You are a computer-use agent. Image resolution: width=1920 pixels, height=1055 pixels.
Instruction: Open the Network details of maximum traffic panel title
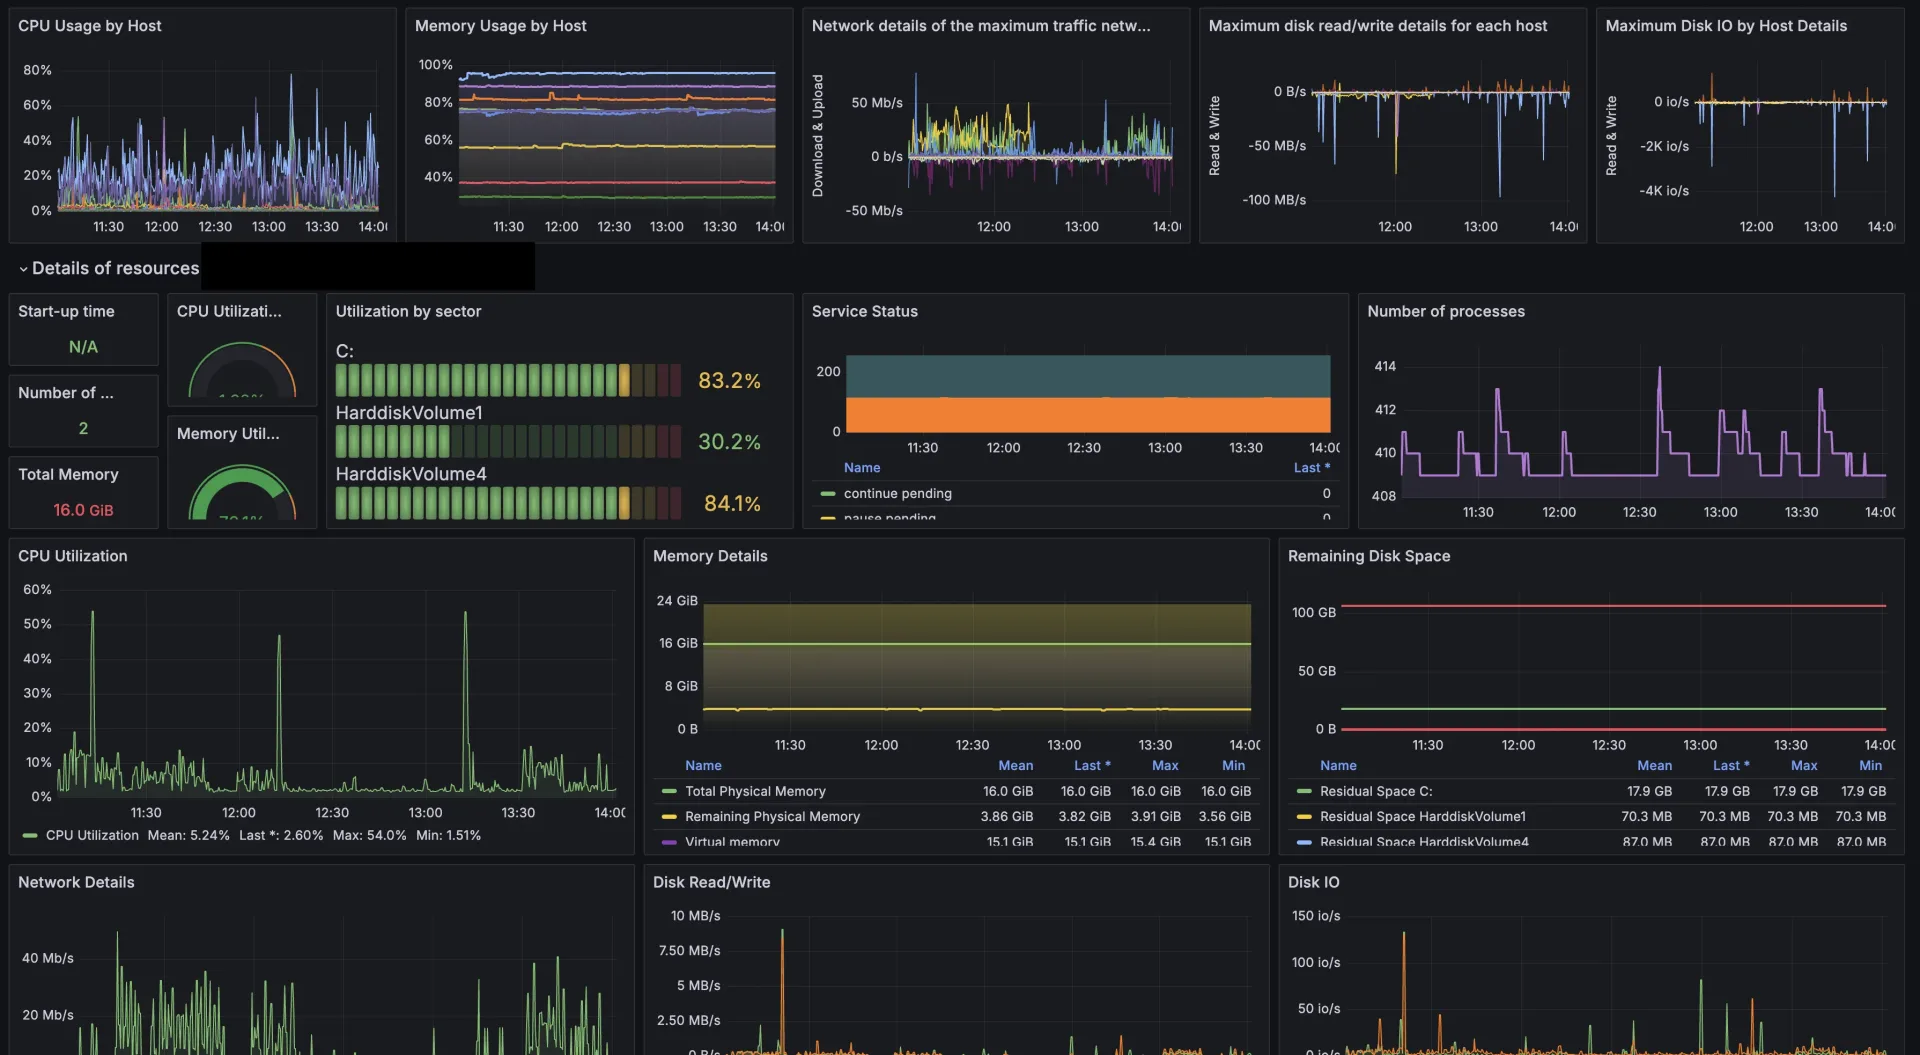tap(981, 26)
